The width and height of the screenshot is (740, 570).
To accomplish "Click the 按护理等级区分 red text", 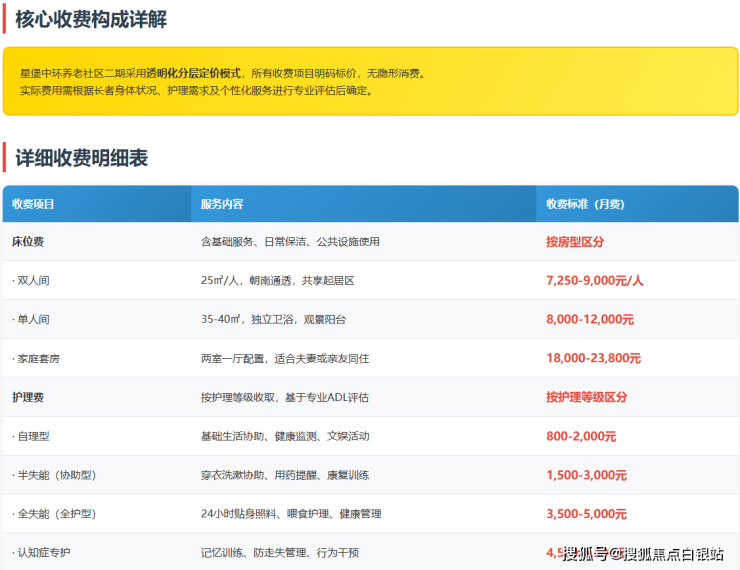I will pyautogui.click(x=586, y=397).
